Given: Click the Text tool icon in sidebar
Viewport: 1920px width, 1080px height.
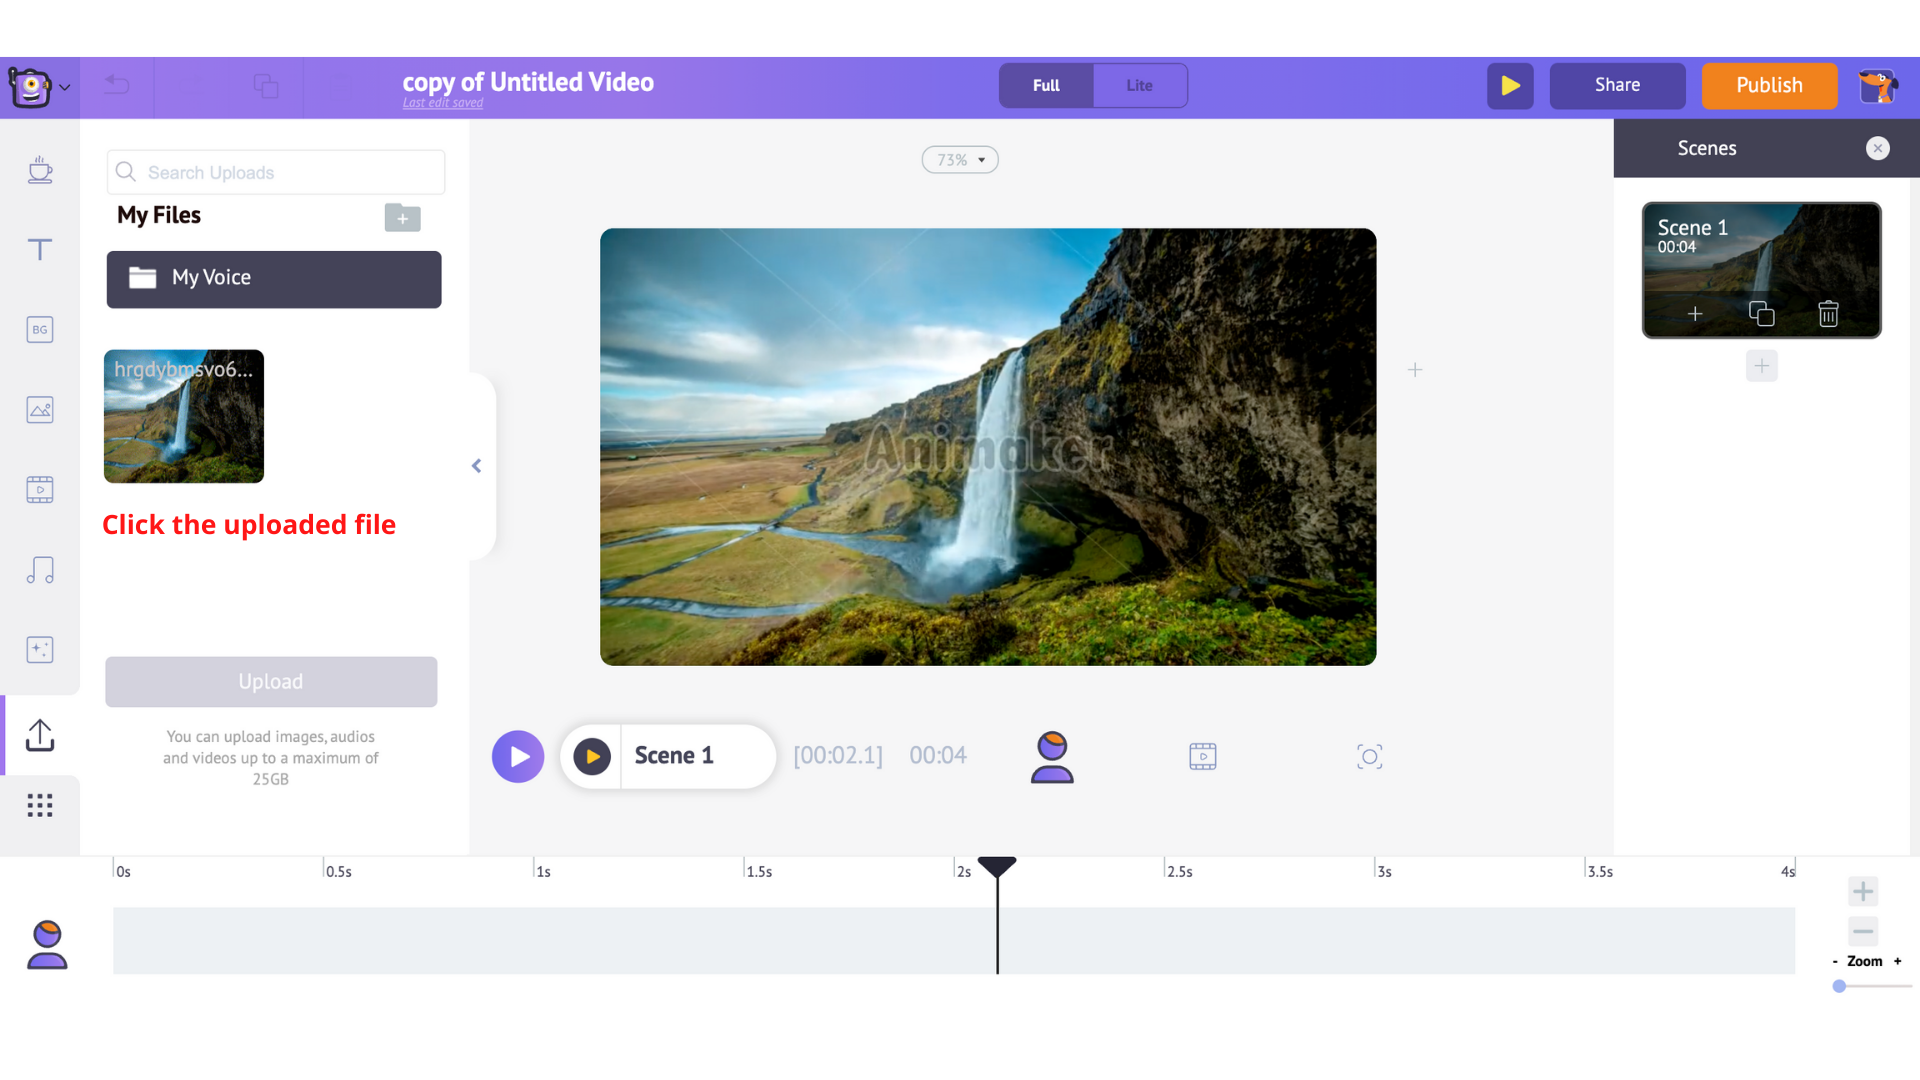Looking at the screenshot, I should point(40,248).
